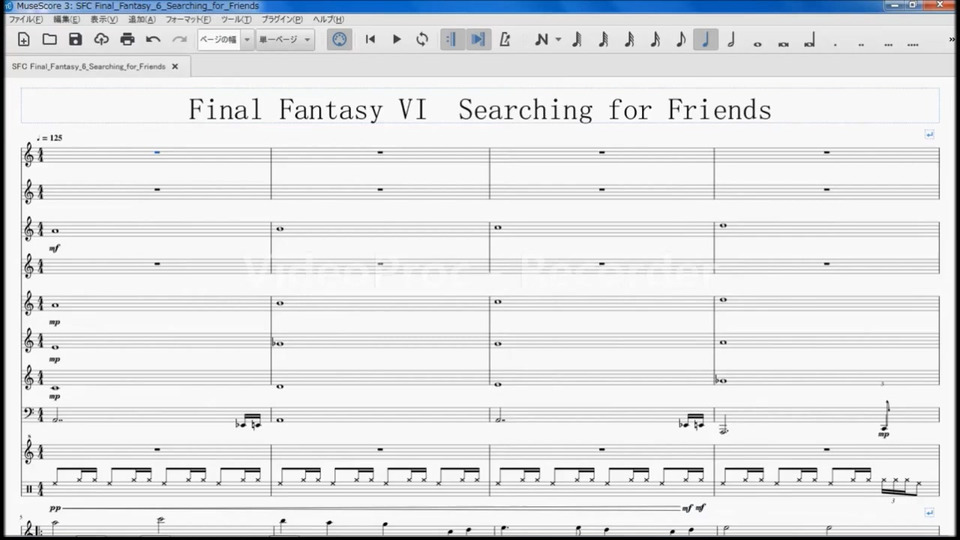
Task: Toggle MIDI input button
Action: 339,40
